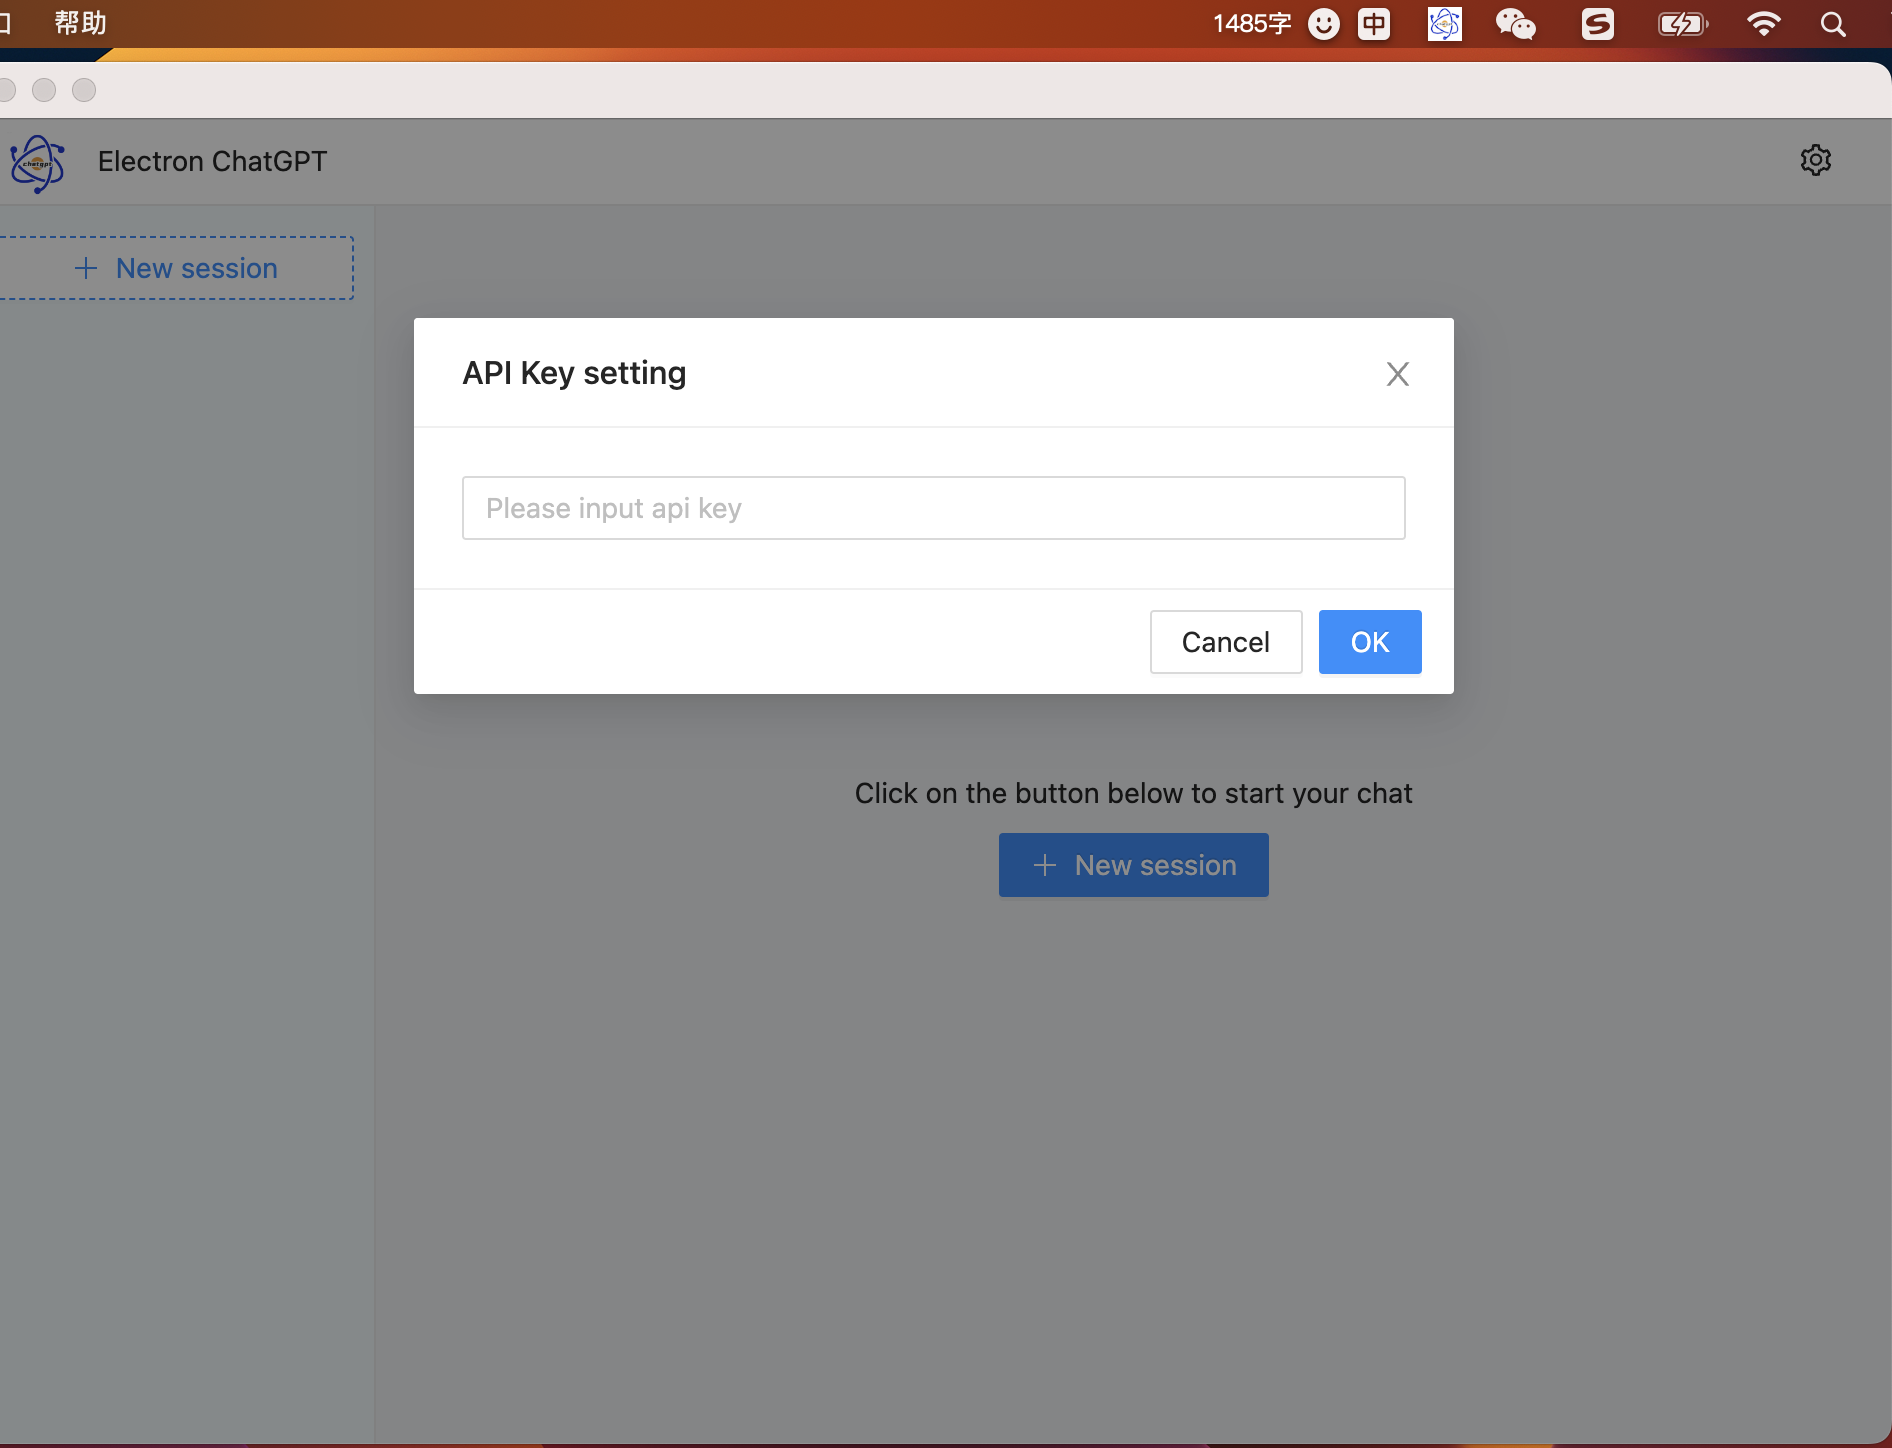Image resolution: width=1892 pixels, height=1448 pixels.
Task: Open the WeChat menu bar icon
Action: [x=1515, y=24]
